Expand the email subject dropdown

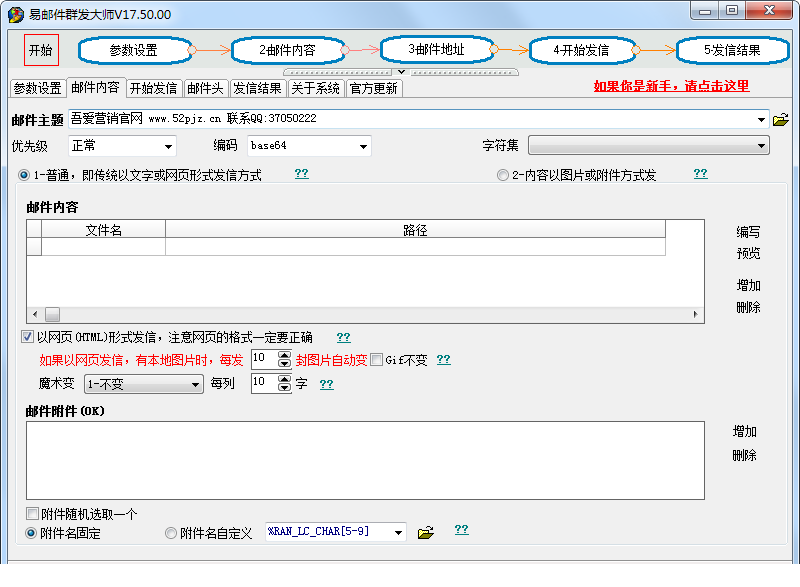(x=761, y=120)
